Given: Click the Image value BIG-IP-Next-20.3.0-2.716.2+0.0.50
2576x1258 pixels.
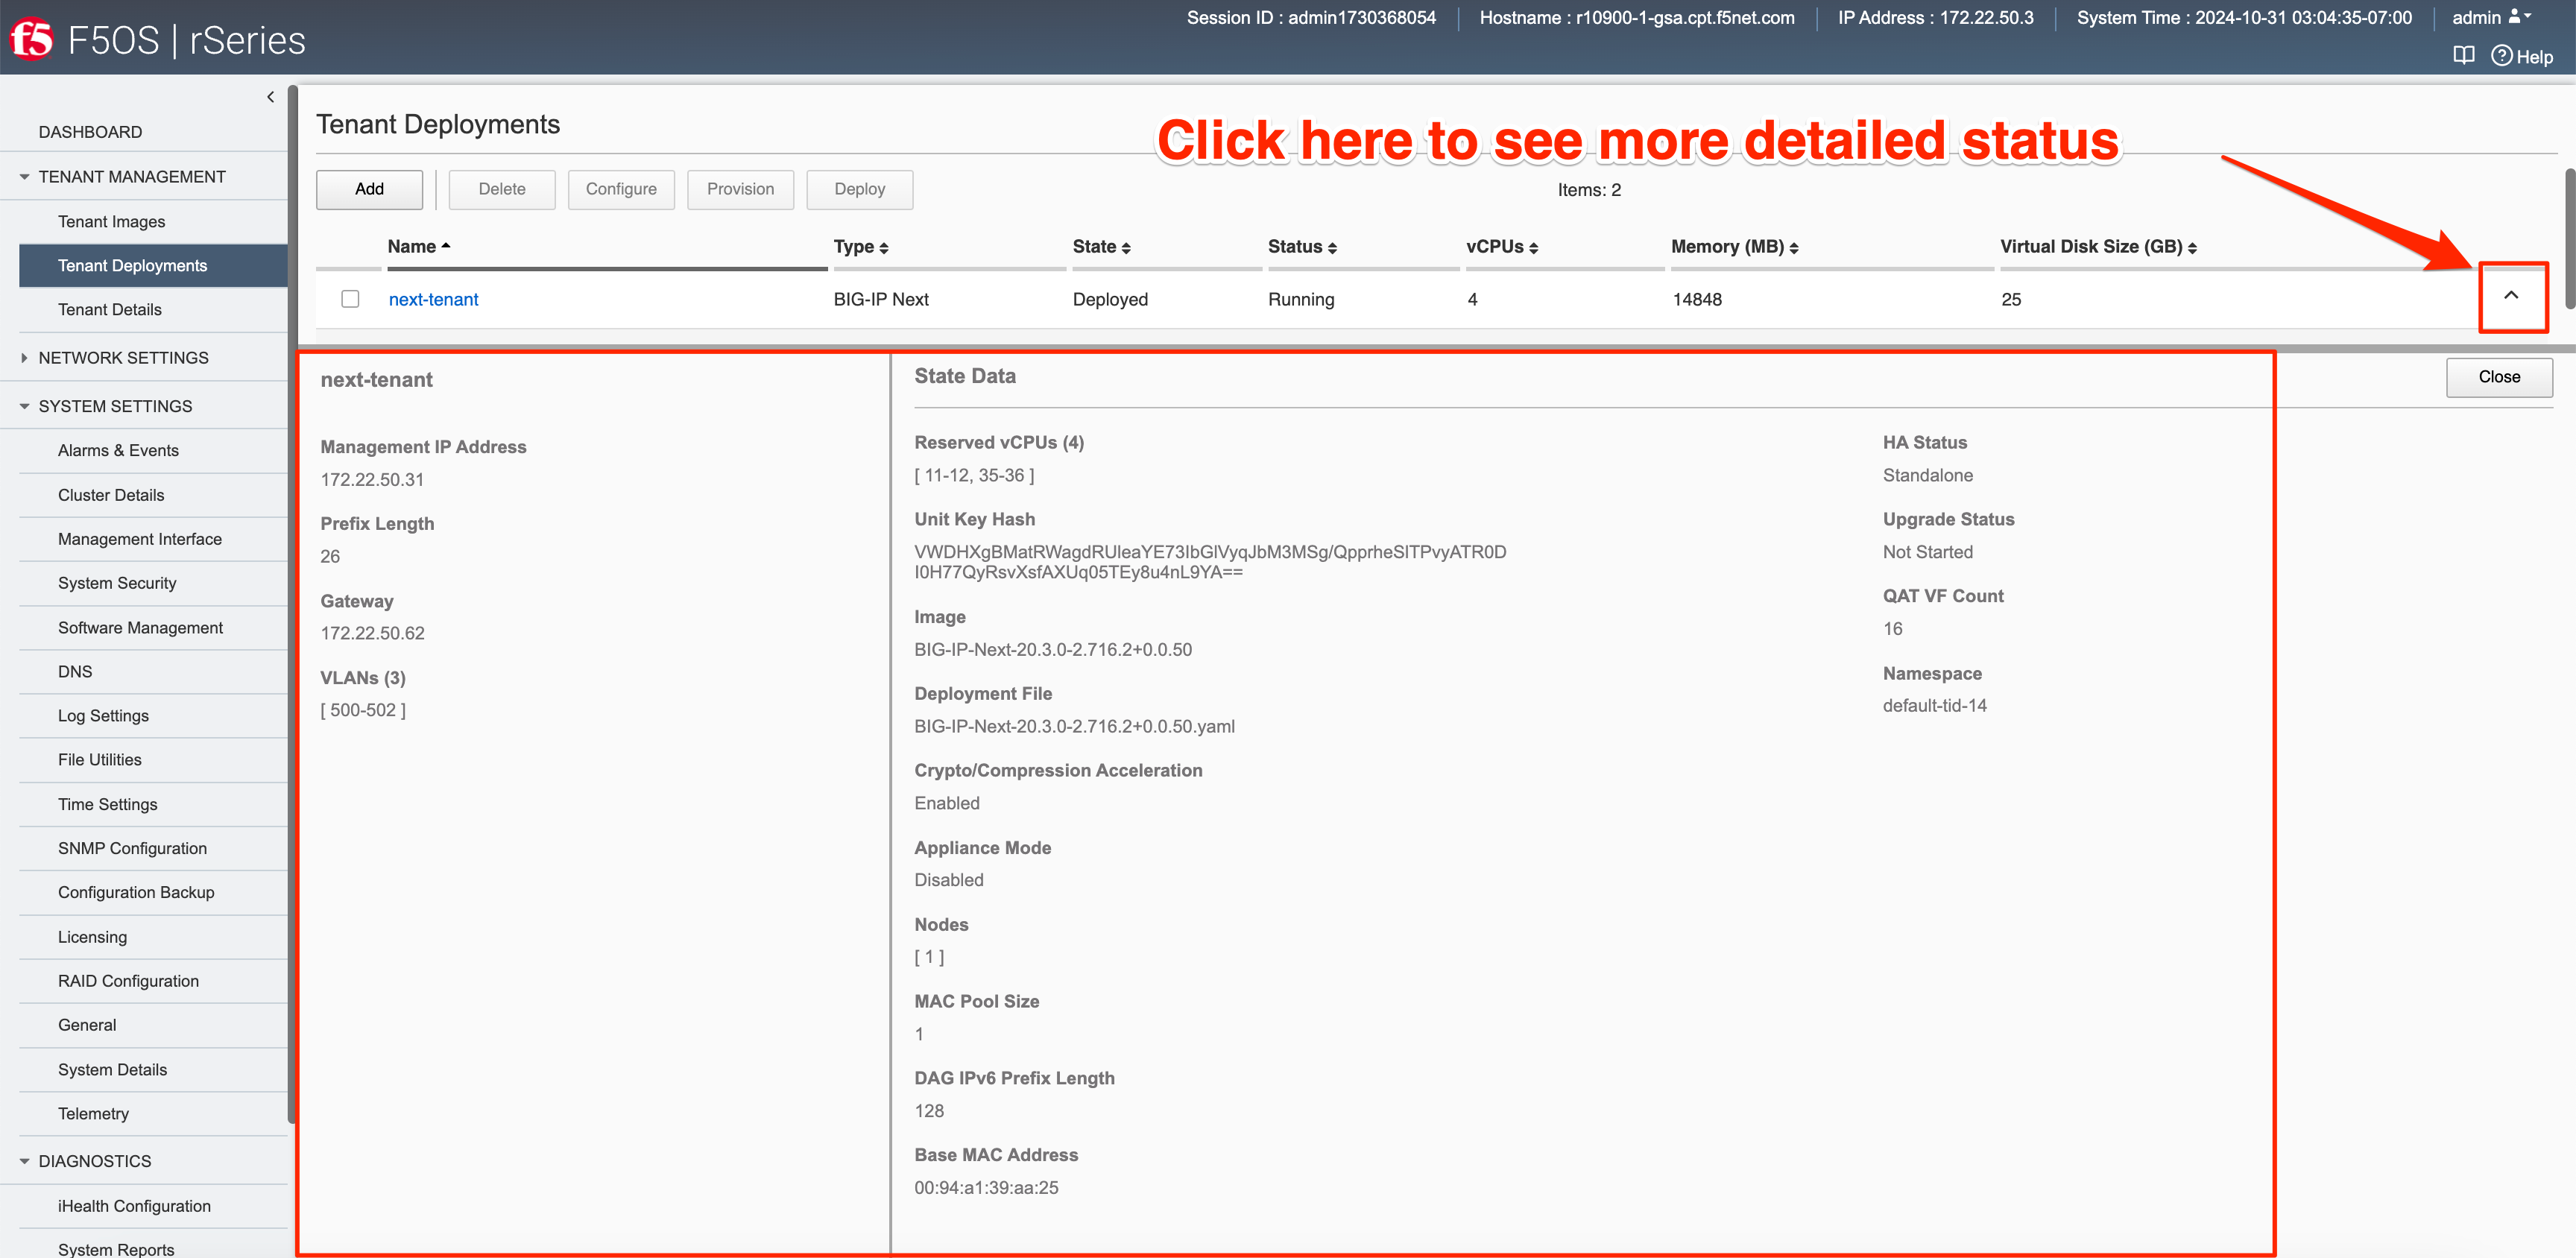Looking at the screenshot, I should (1053, 650).
